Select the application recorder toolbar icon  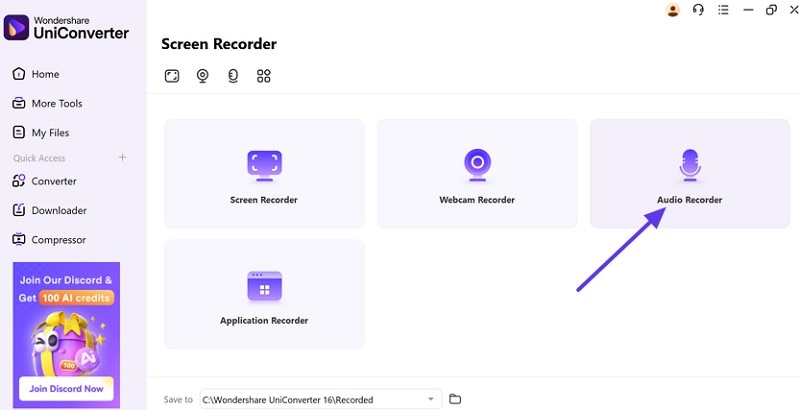(x=264, y=76)
